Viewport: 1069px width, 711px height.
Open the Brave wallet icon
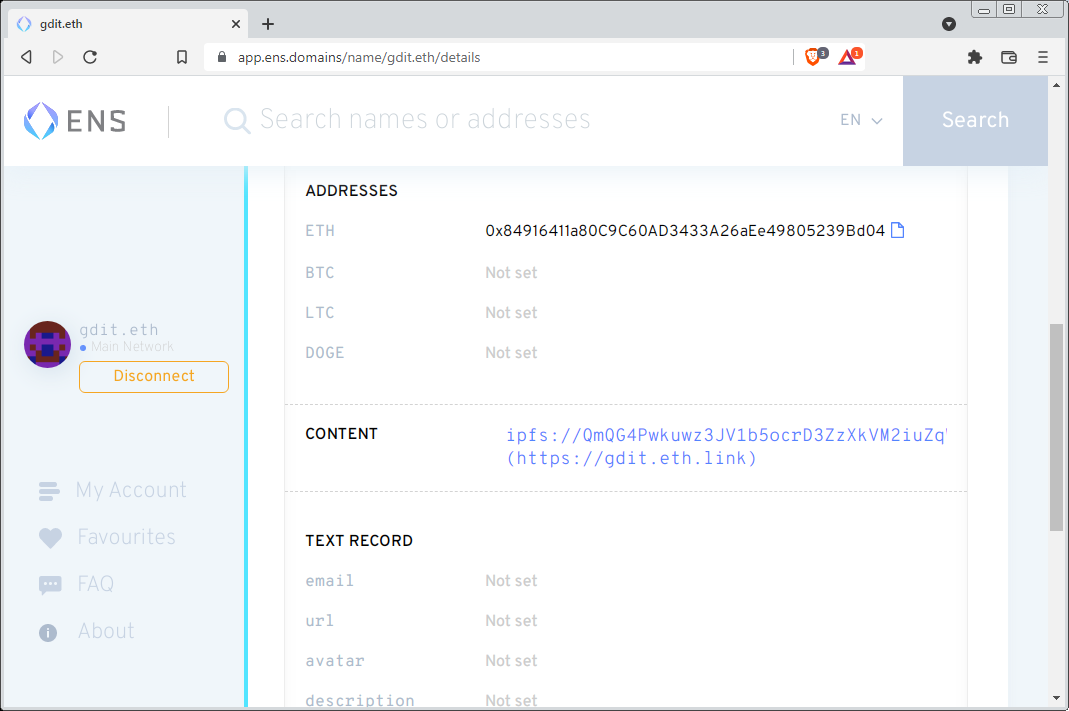[x=1008, y=57]
